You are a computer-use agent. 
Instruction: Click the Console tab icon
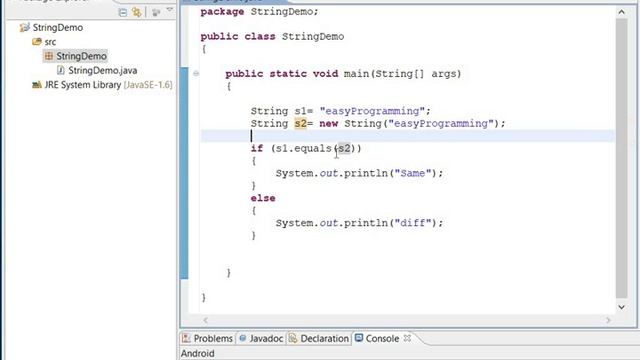(x=359, y=338)
